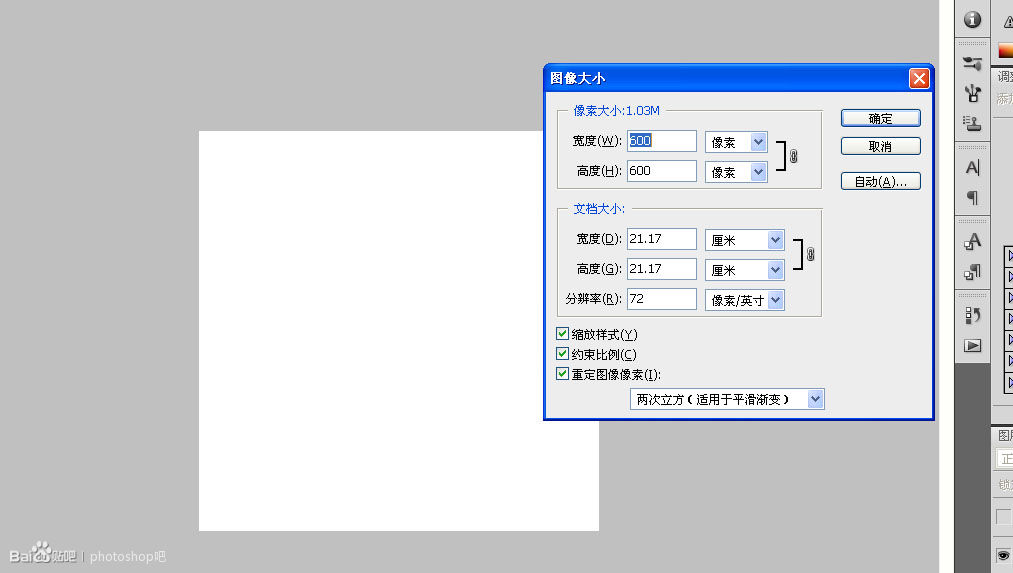The image size is (1013, 573).
Task: Uncheck 约束比例 checkbox
Action: click(x=562, y=353)
